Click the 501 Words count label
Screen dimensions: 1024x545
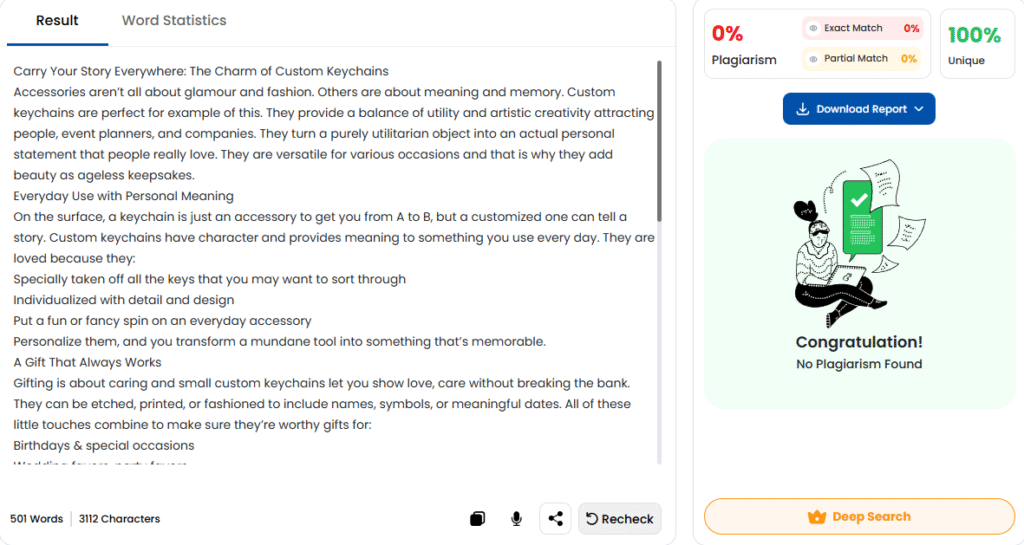36,519
